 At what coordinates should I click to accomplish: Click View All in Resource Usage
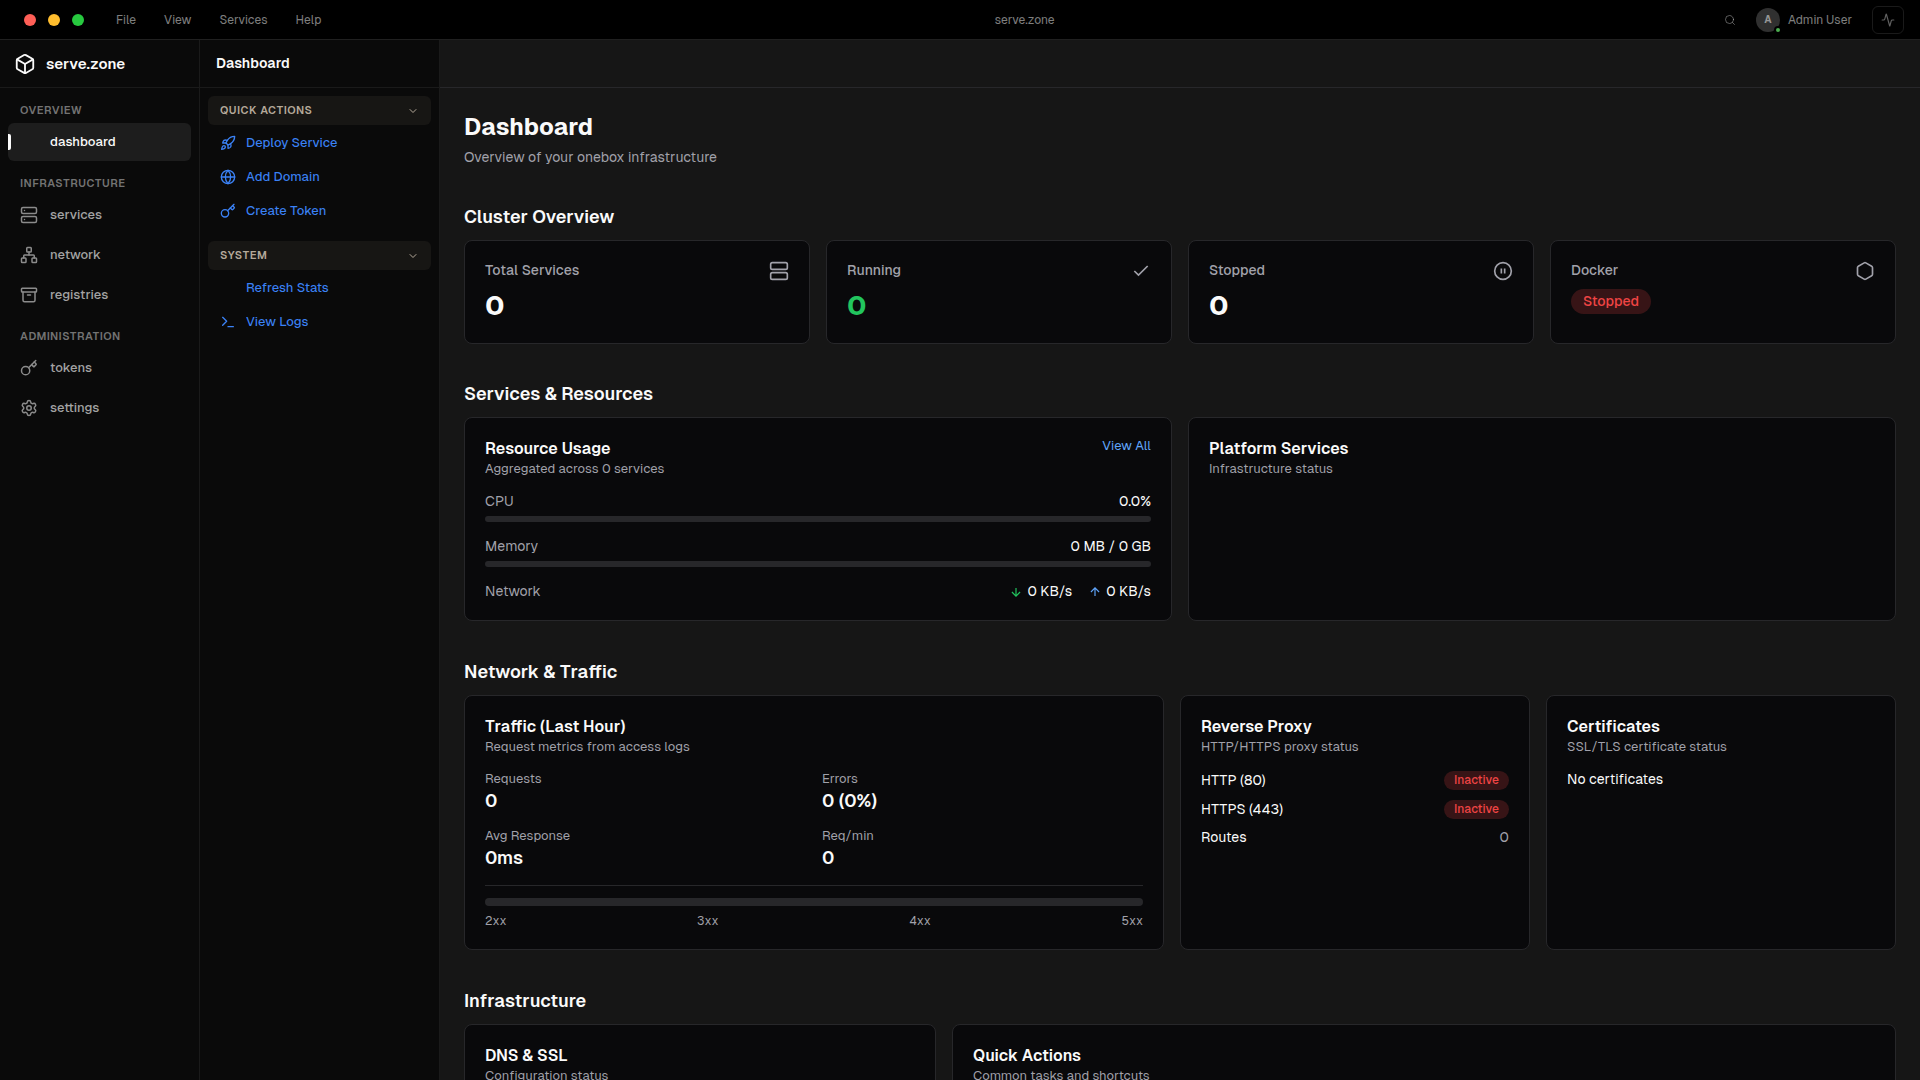pyautogui.click(x=1126, y=446)
